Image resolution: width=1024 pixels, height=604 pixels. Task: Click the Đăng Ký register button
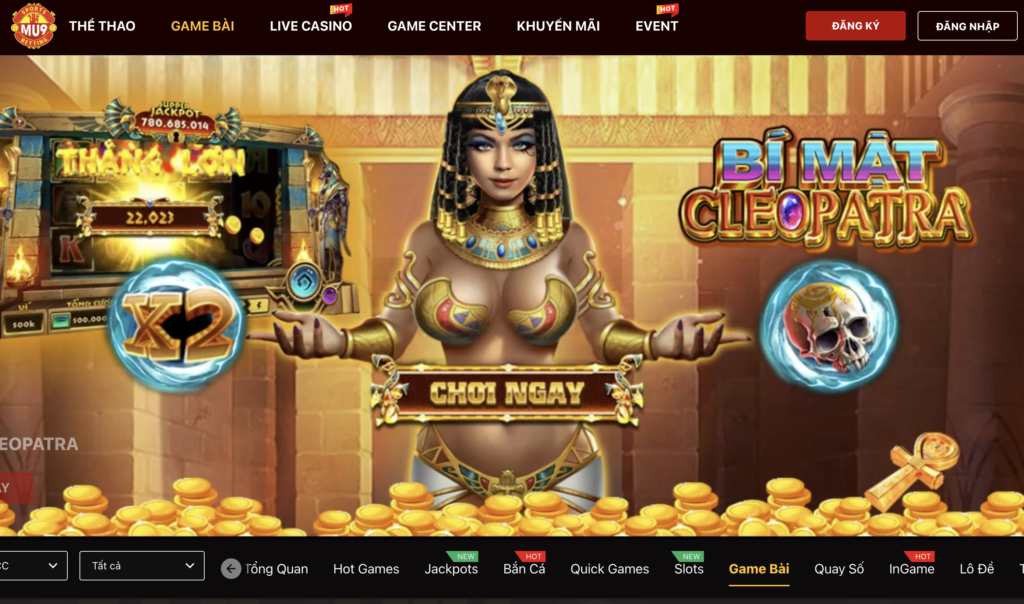[856, 26]
